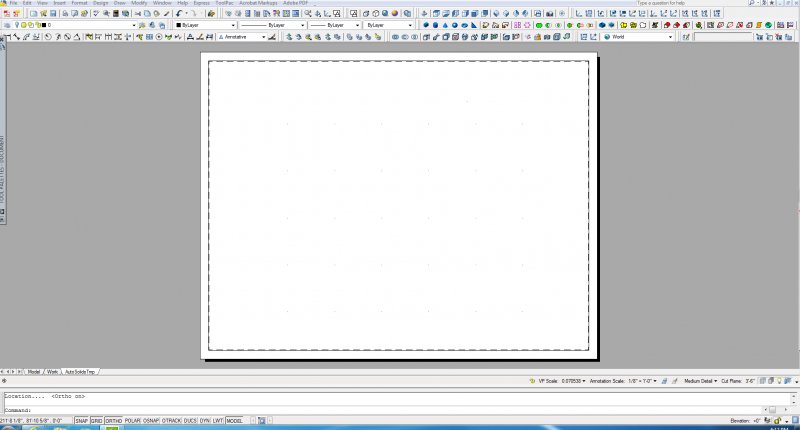Viewport: 800px width, 430px height.
Task: Click the padlock icon in toolbar
Action: [x=537, y=37]
